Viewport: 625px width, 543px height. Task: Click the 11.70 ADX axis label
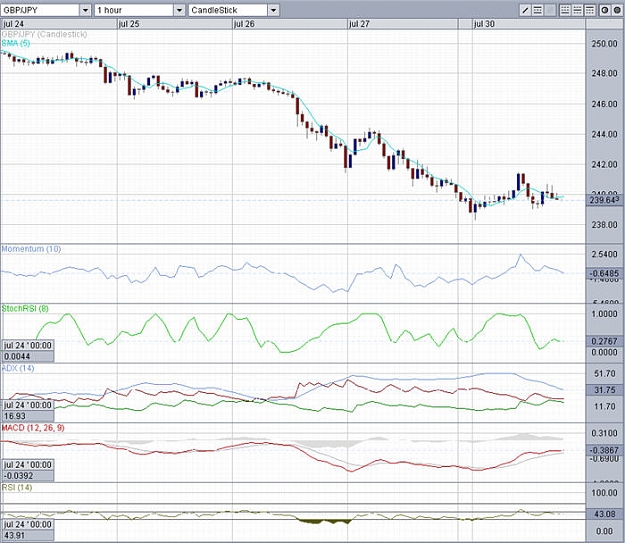tap(605, 407)
